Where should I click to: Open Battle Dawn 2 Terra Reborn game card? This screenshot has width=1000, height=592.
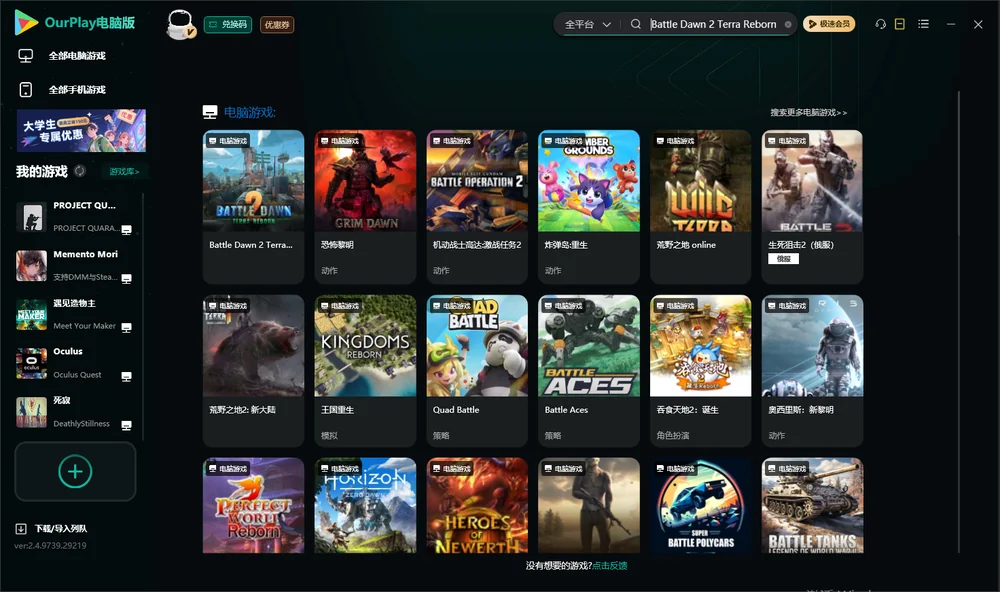(253, 206)
